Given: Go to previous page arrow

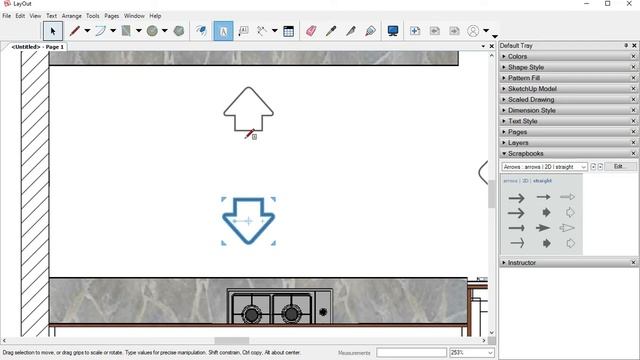Looking at the screenshot, I should [435, 31].
